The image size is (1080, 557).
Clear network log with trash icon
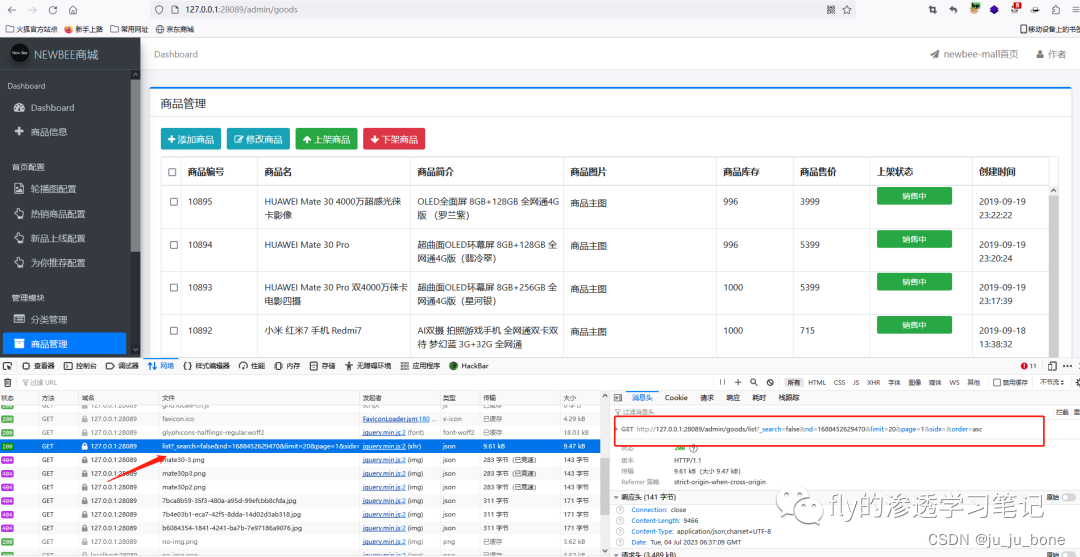(8, 382)
